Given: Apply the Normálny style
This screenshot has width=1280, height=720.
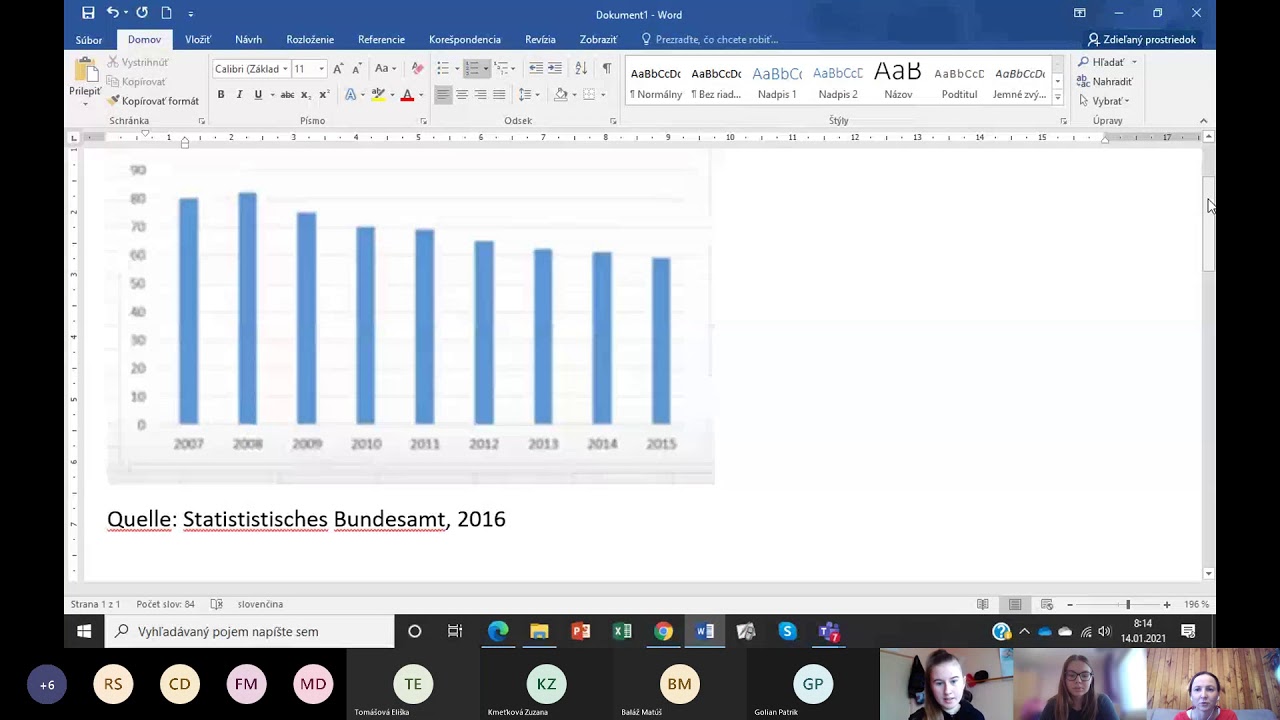Looking at the screenshot, I should [x=656, y=81].
